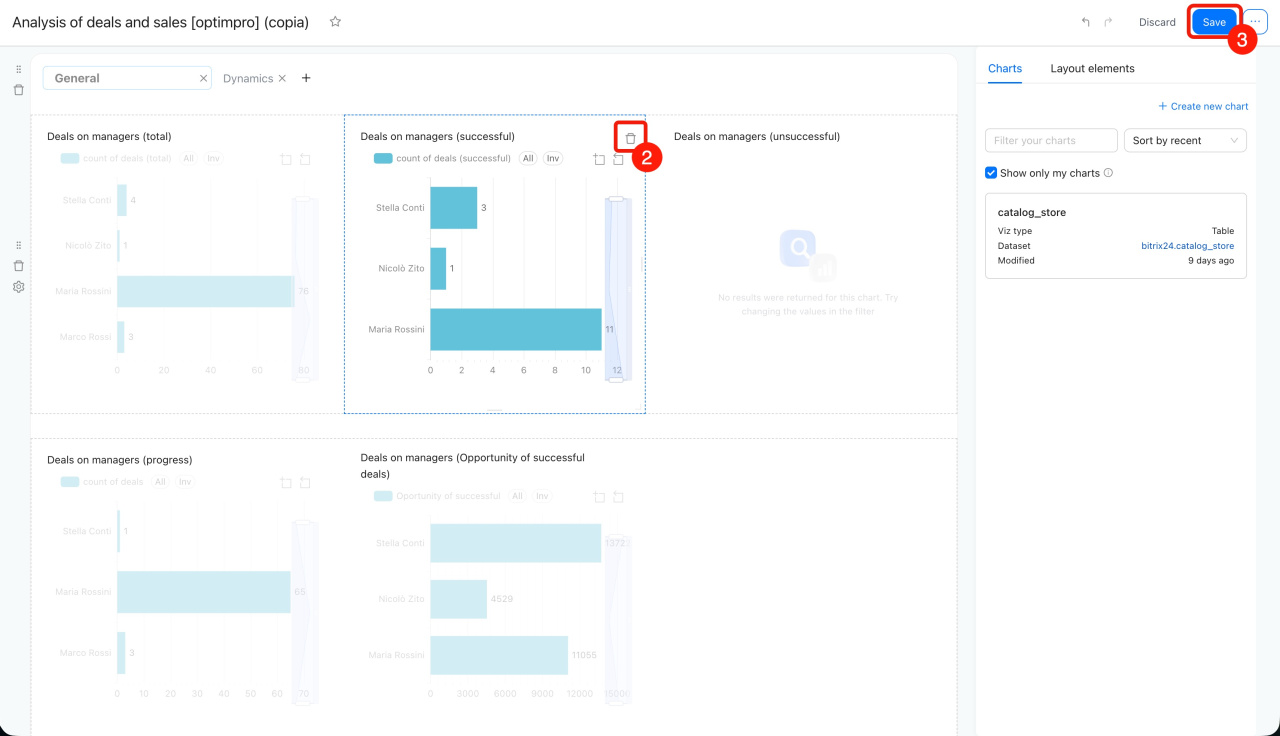The height and width of the screenshot is (736, 1280).
Task: Uncheck Show only my charts
Action: [x=991, y=173]
